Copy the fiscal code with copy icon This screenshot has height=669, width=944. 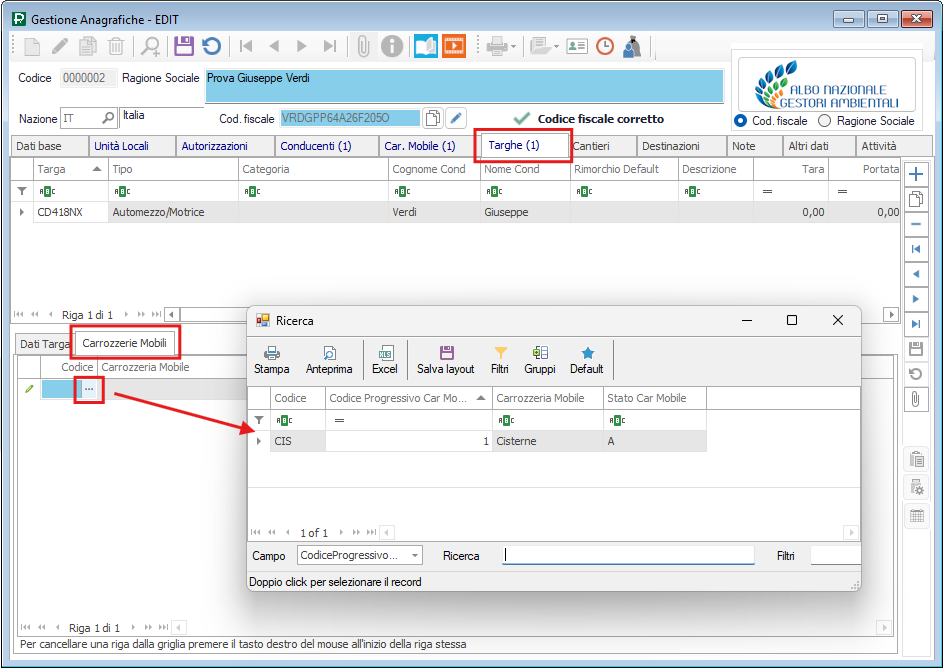(433, 118)
